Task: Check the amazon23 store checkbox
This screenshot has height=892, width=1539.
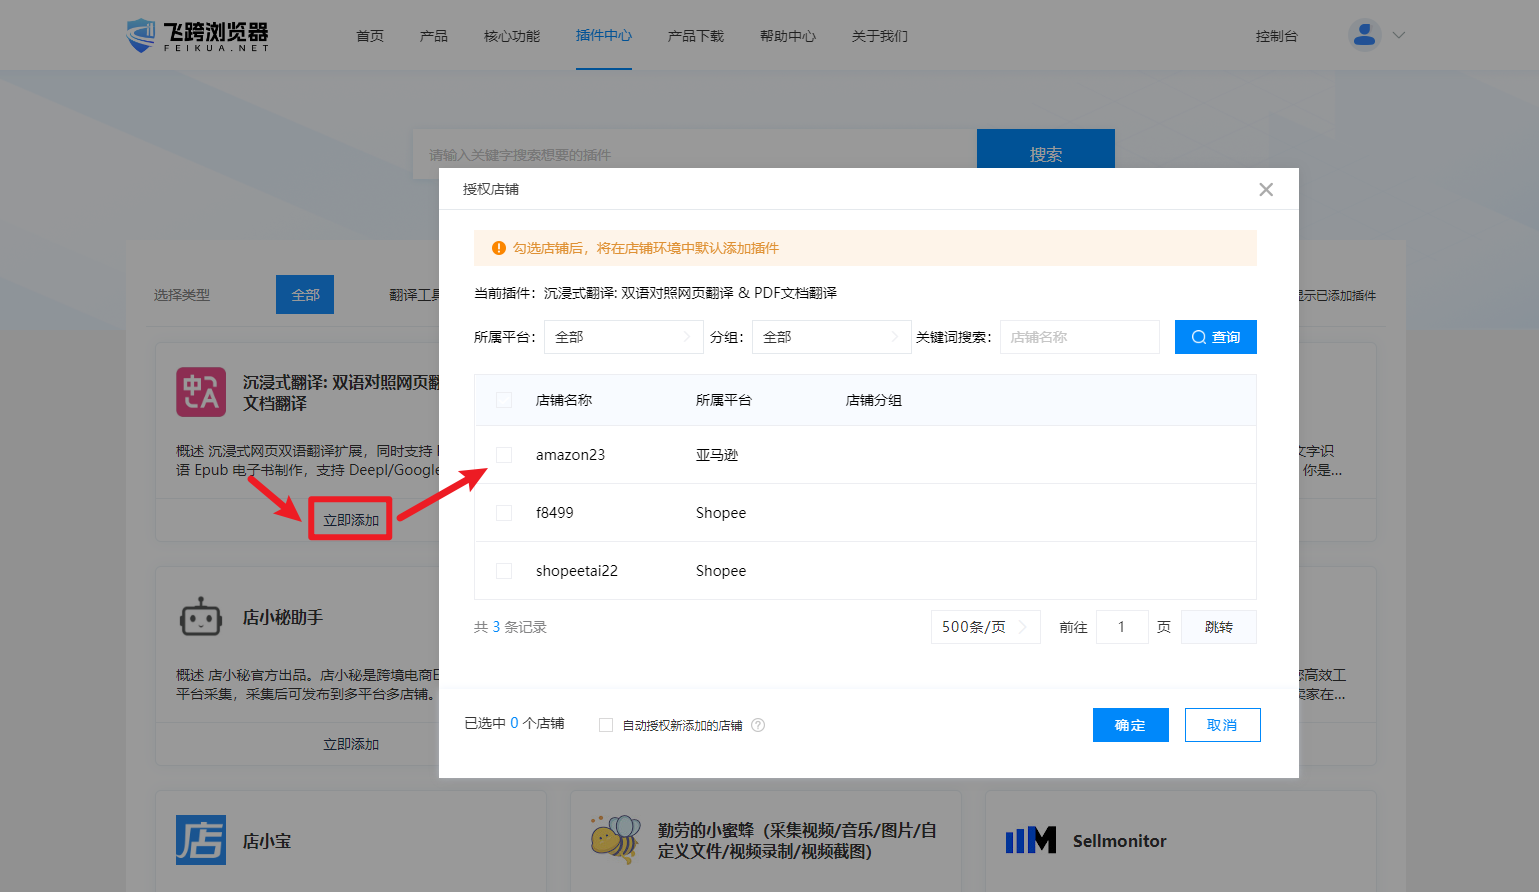Action: click(x=504, y=455)
